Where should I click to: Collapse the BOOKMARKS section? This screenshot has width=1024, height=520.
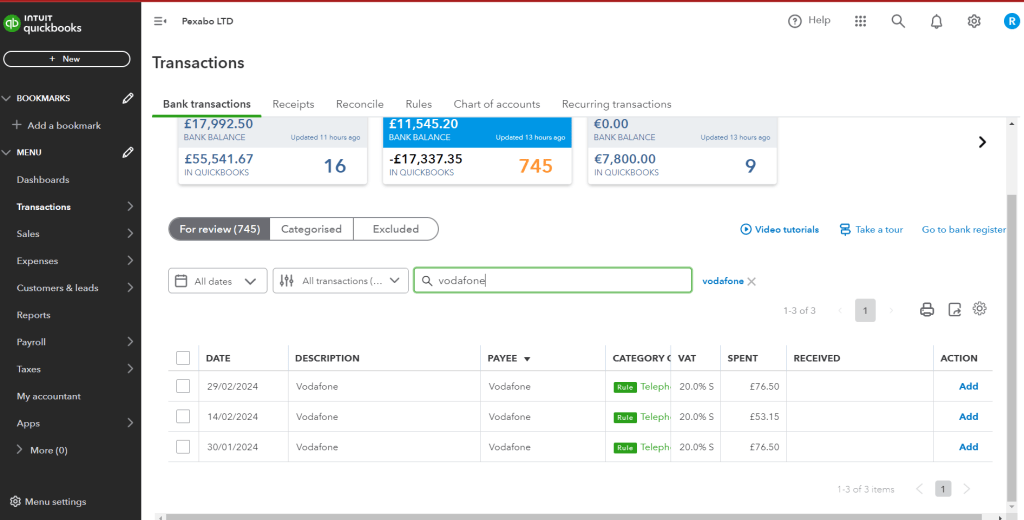[x=7, y=98]
